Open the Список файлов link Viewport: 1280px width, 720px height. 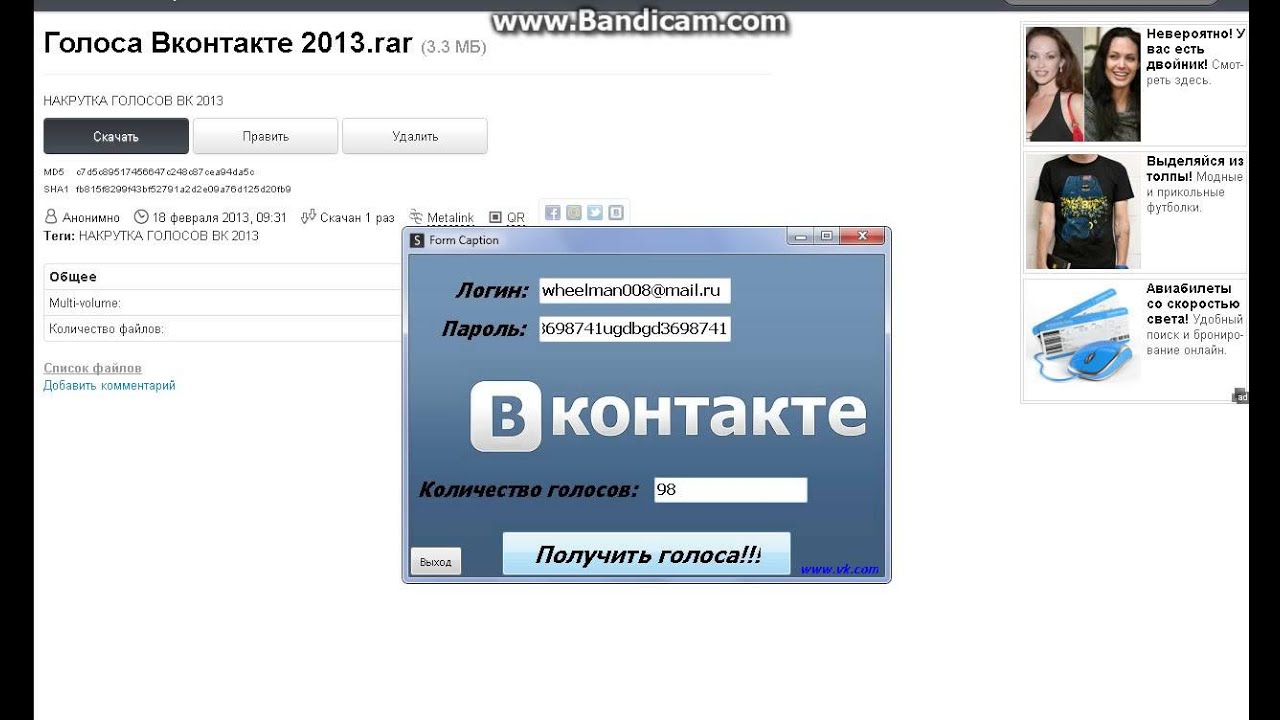(92, 369)
